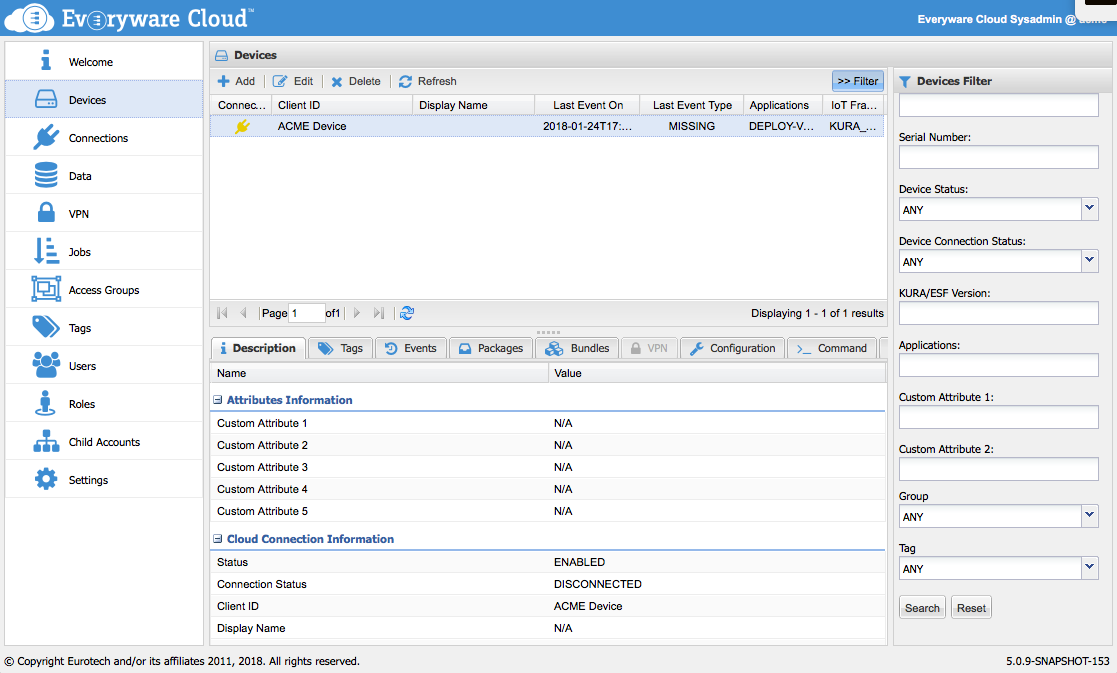1117x673 pixels.
Task: Select the Devices sidebar icon
Action: point(46,99)
